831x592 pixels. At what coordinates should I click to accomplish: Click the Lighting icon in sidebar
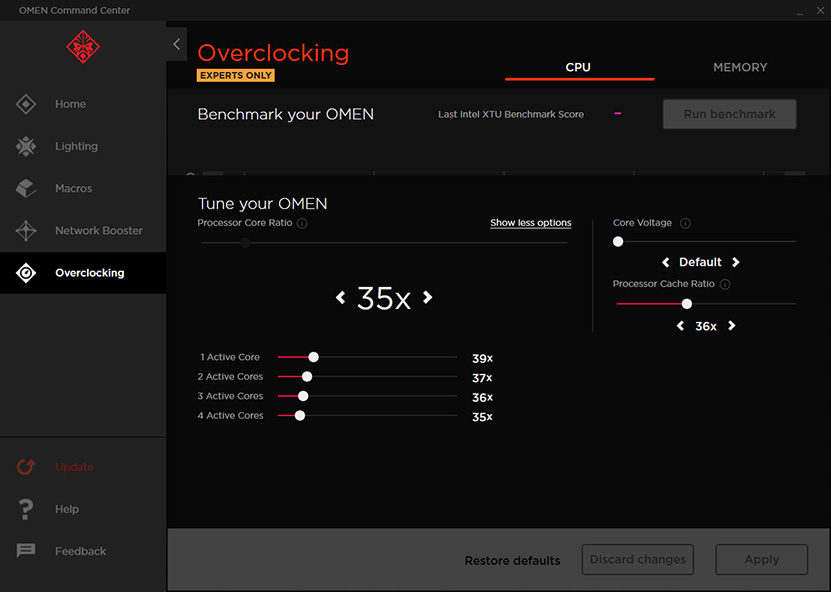coord(26,146)
